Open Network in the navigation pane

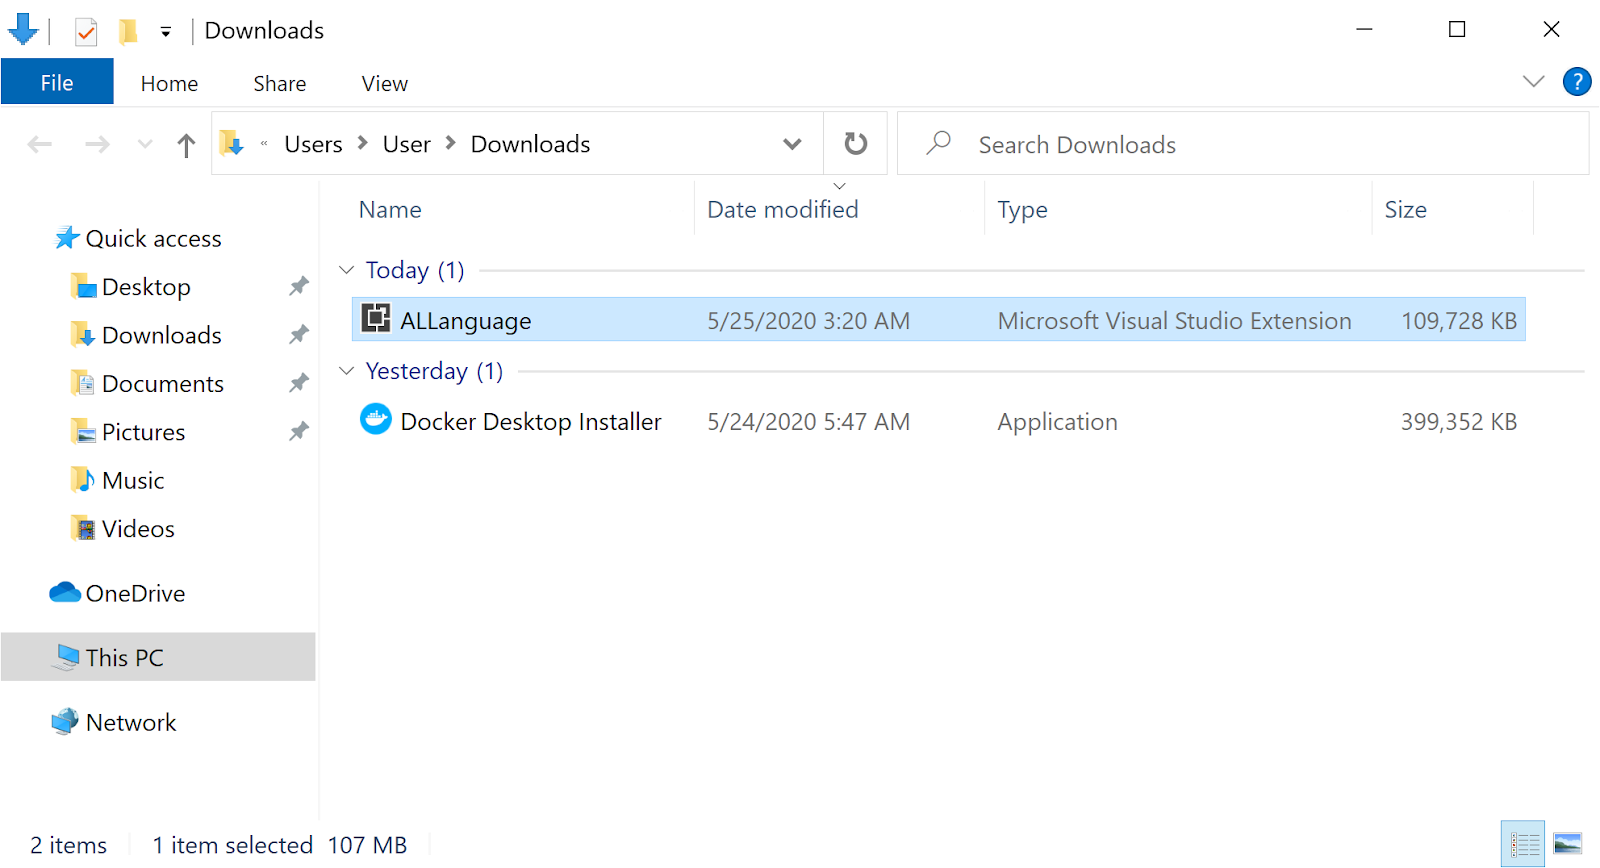pyautogui.click(x=114, y=722)
